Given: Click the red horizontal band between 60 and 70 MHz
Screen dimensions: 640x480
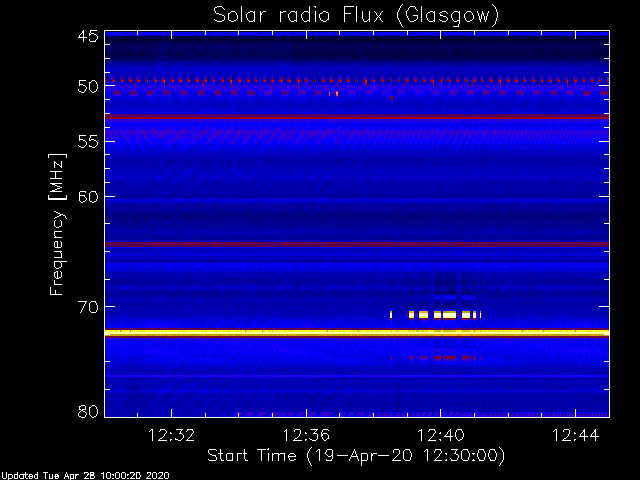Looking at the screenshot, I should pos(357,244).
